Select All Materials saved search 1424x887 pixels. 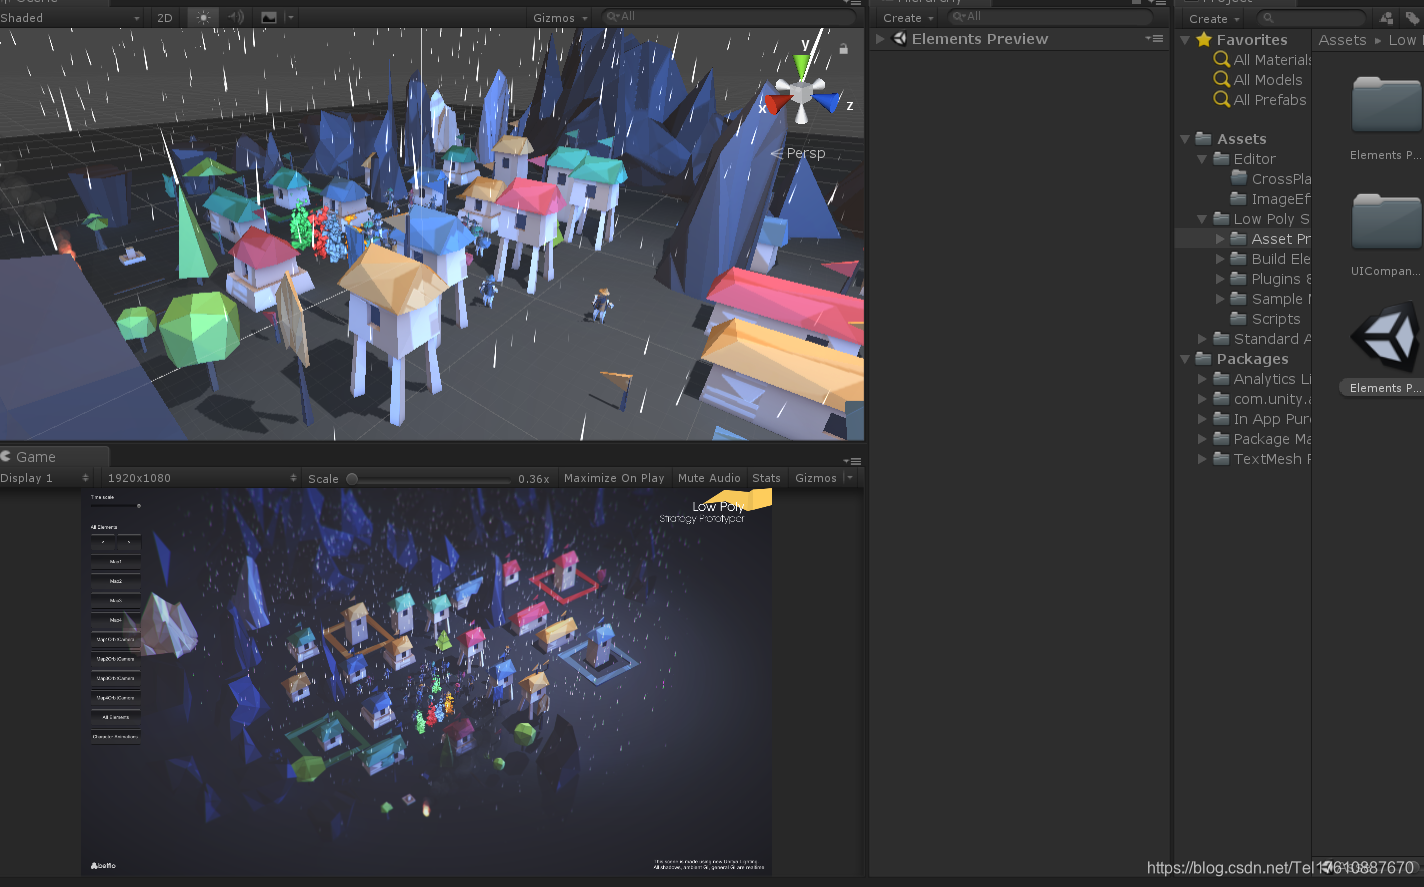point(1261,60)
